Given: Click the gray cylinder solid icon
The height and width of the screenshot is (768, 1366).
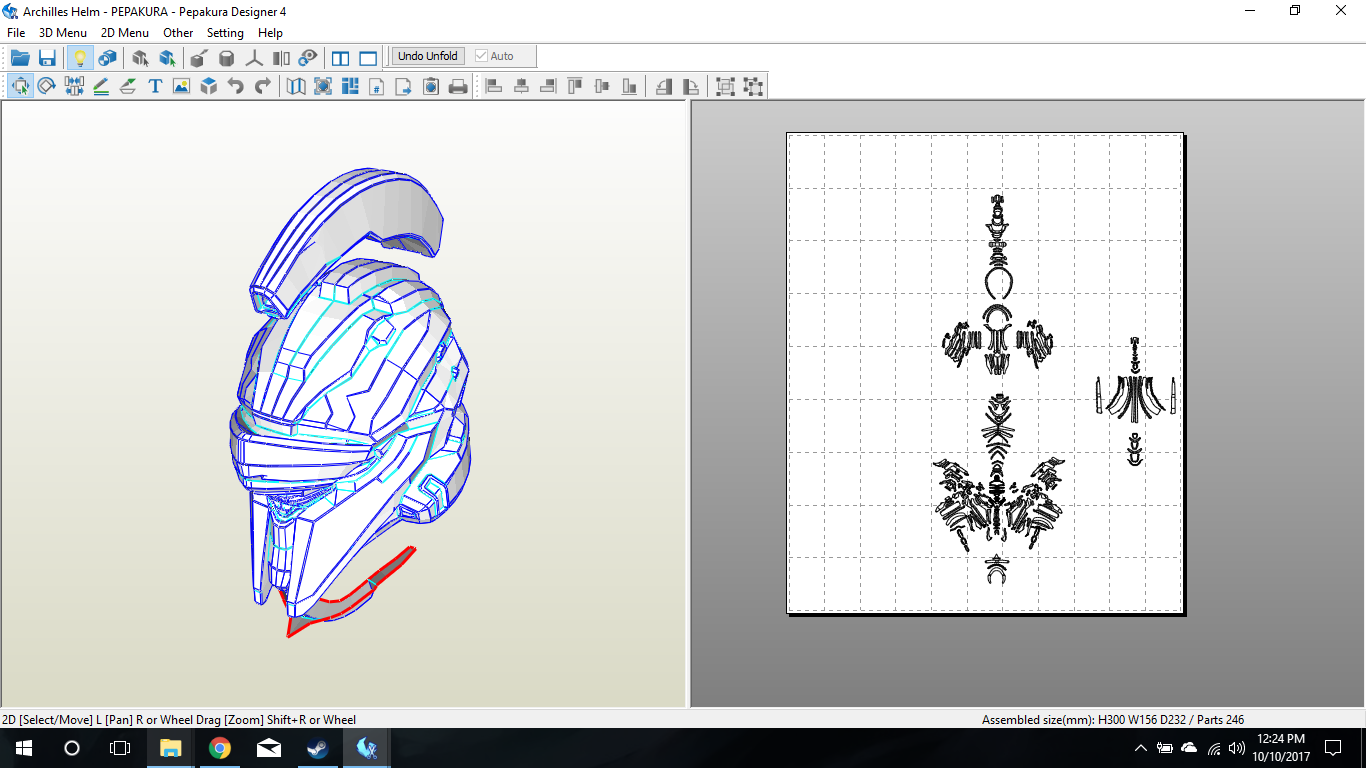Looking at the screenshot, I should [x=227, y=57].
